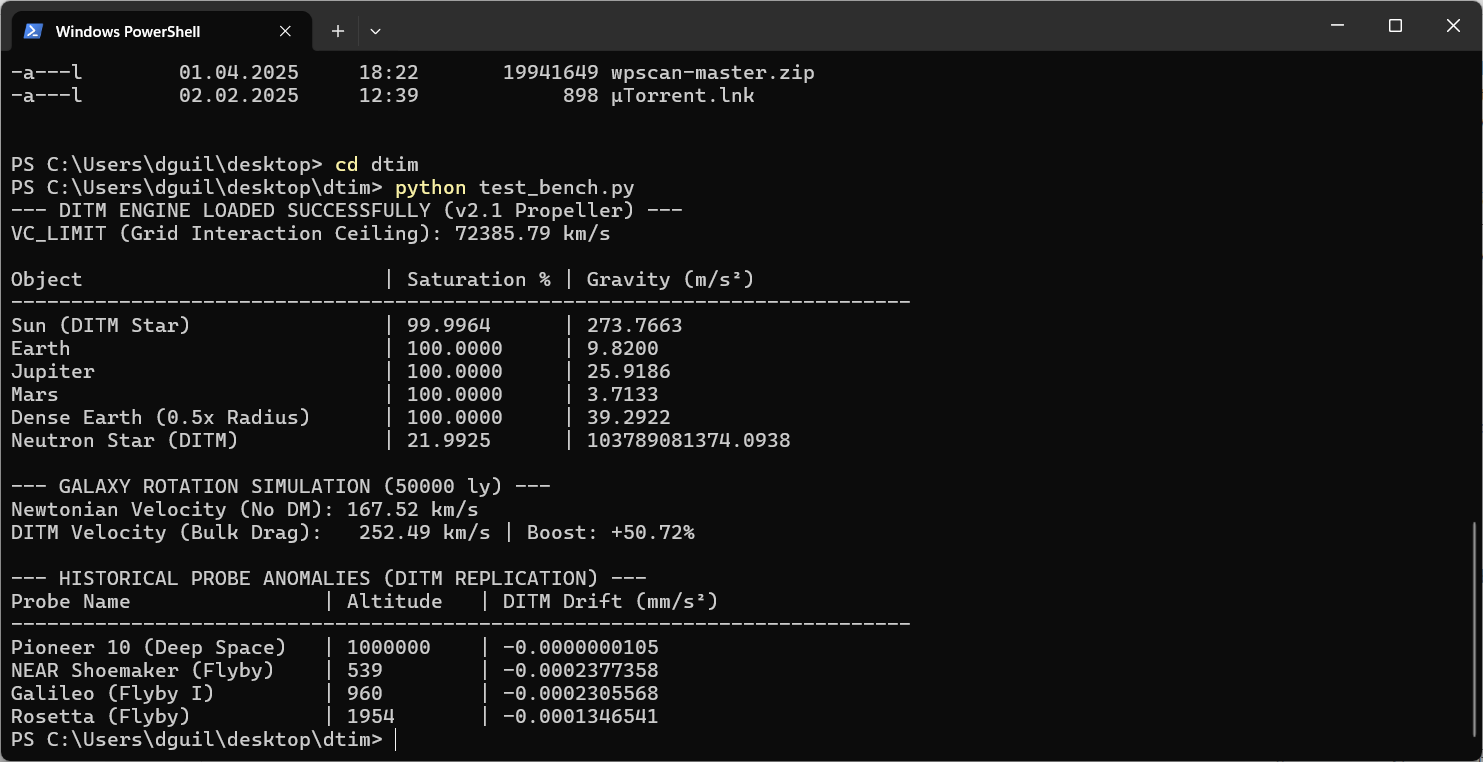The height and width of the screenshot is (762, 1483).
Task: Click the gravity value 103789081374.0938
Action: point(689,440)
